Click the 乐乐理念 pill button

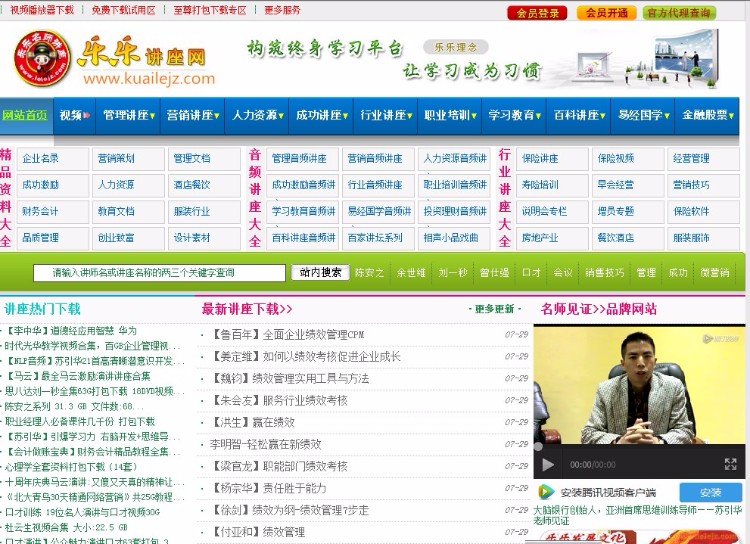coord(455,47)
